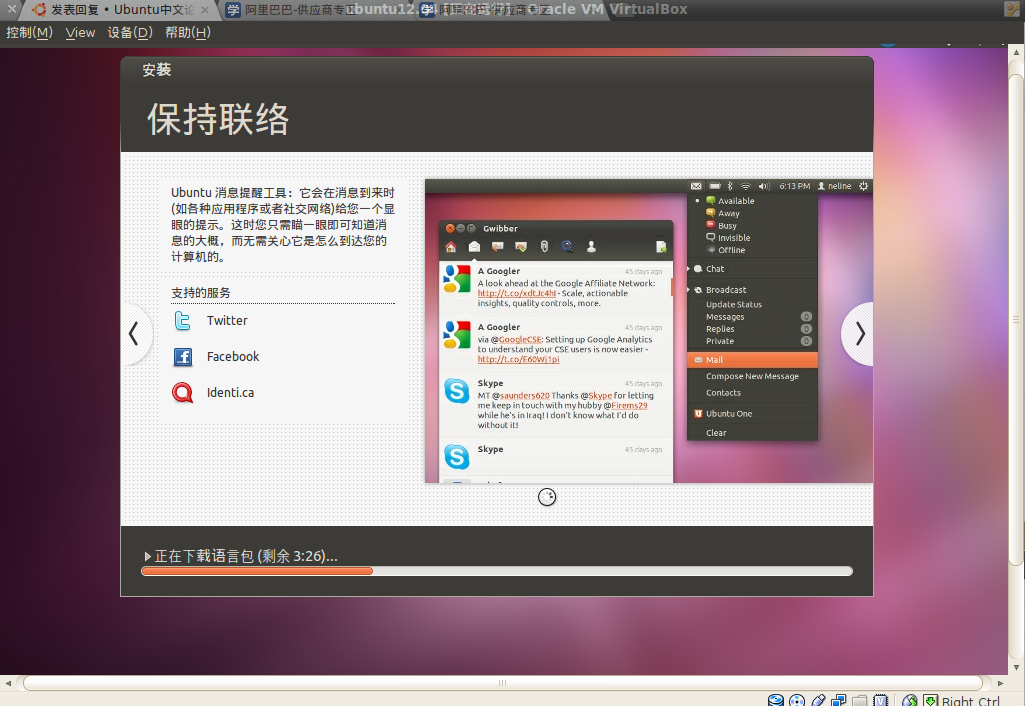The image size is (1025, 706).
Task: Click the VirtualBox network adapters status icon
Action: (x=839, y=700)
